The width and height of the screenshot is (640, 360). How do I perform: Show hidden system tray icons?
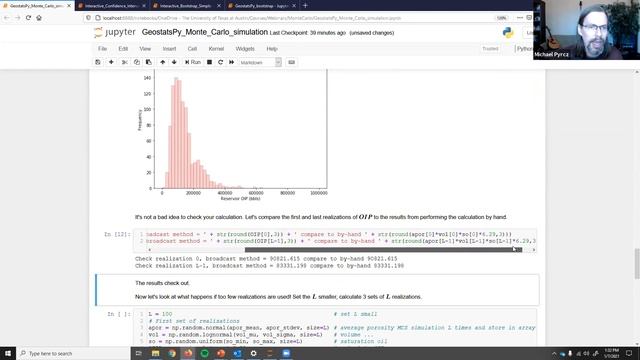point(554,353)
